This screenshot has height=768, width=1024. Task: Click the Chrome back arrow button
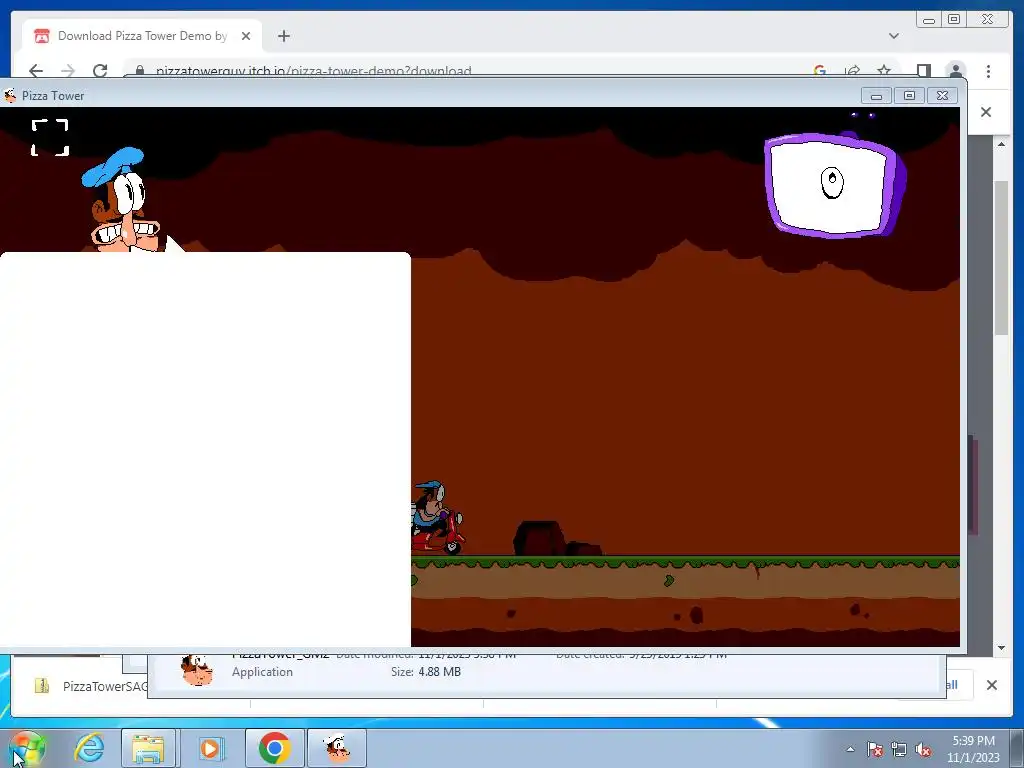tap(36, 71)
